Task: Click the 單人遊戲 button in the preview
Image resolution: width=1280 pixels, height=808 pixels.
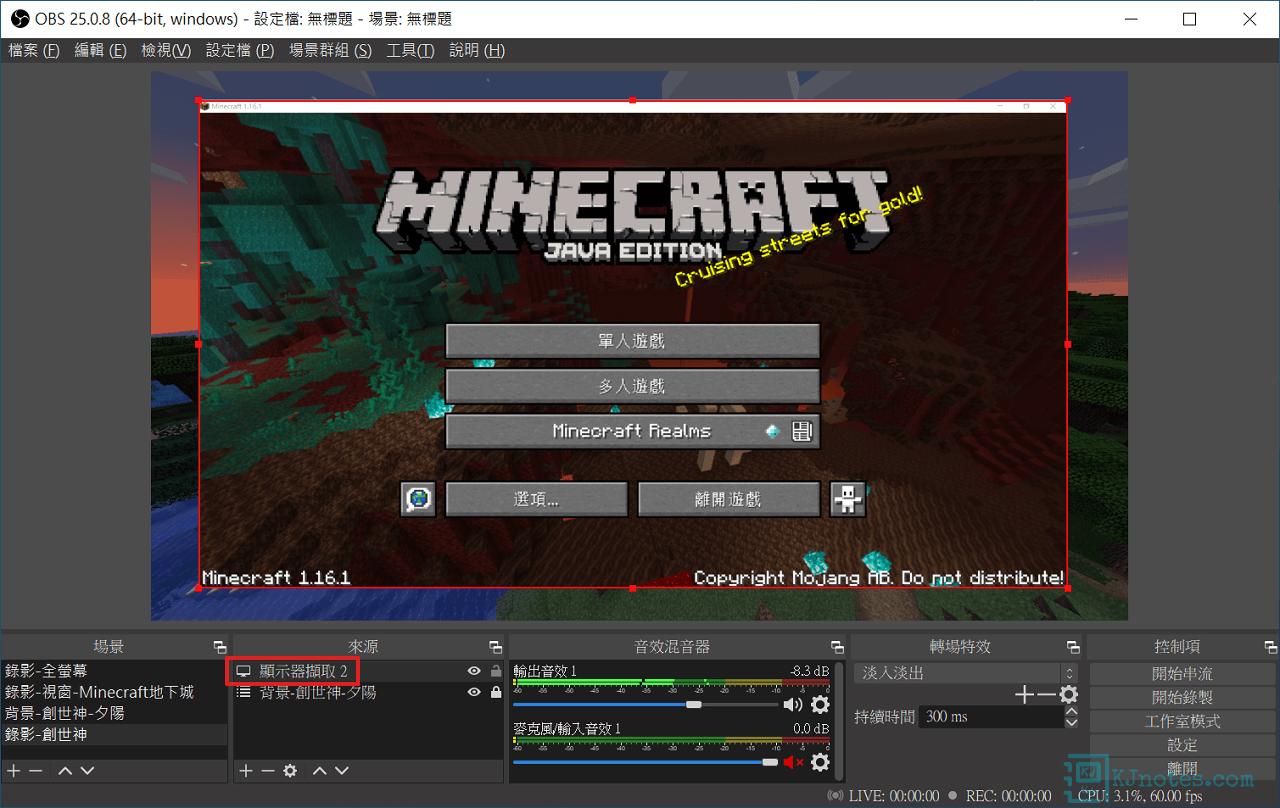Action: click(632, 341)
